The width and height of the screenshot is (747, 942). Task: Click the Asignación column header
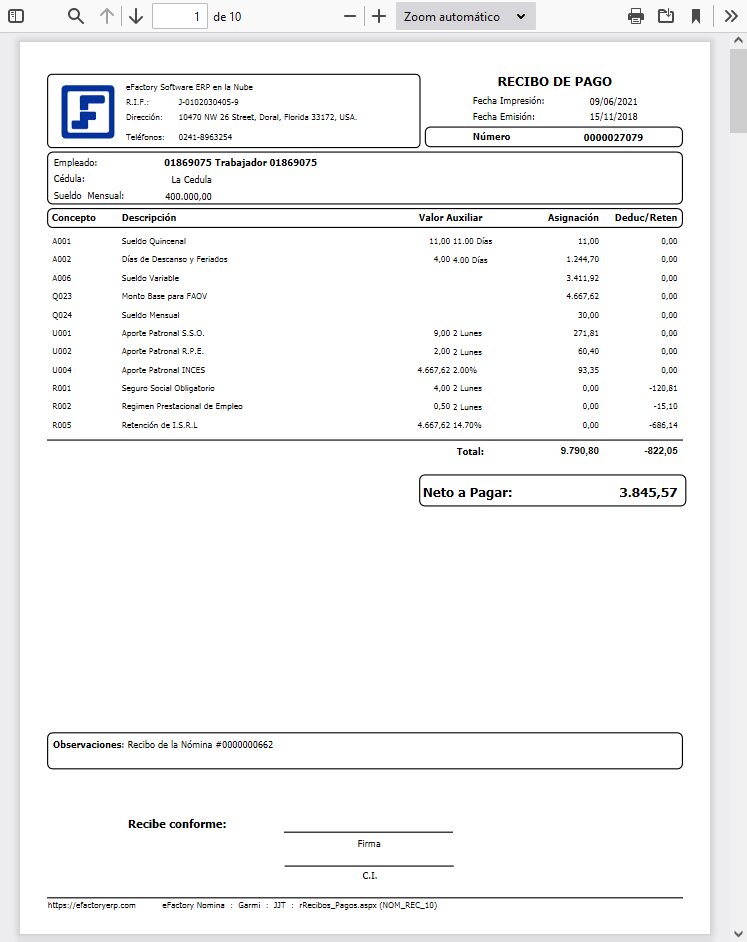click(573, 217)
